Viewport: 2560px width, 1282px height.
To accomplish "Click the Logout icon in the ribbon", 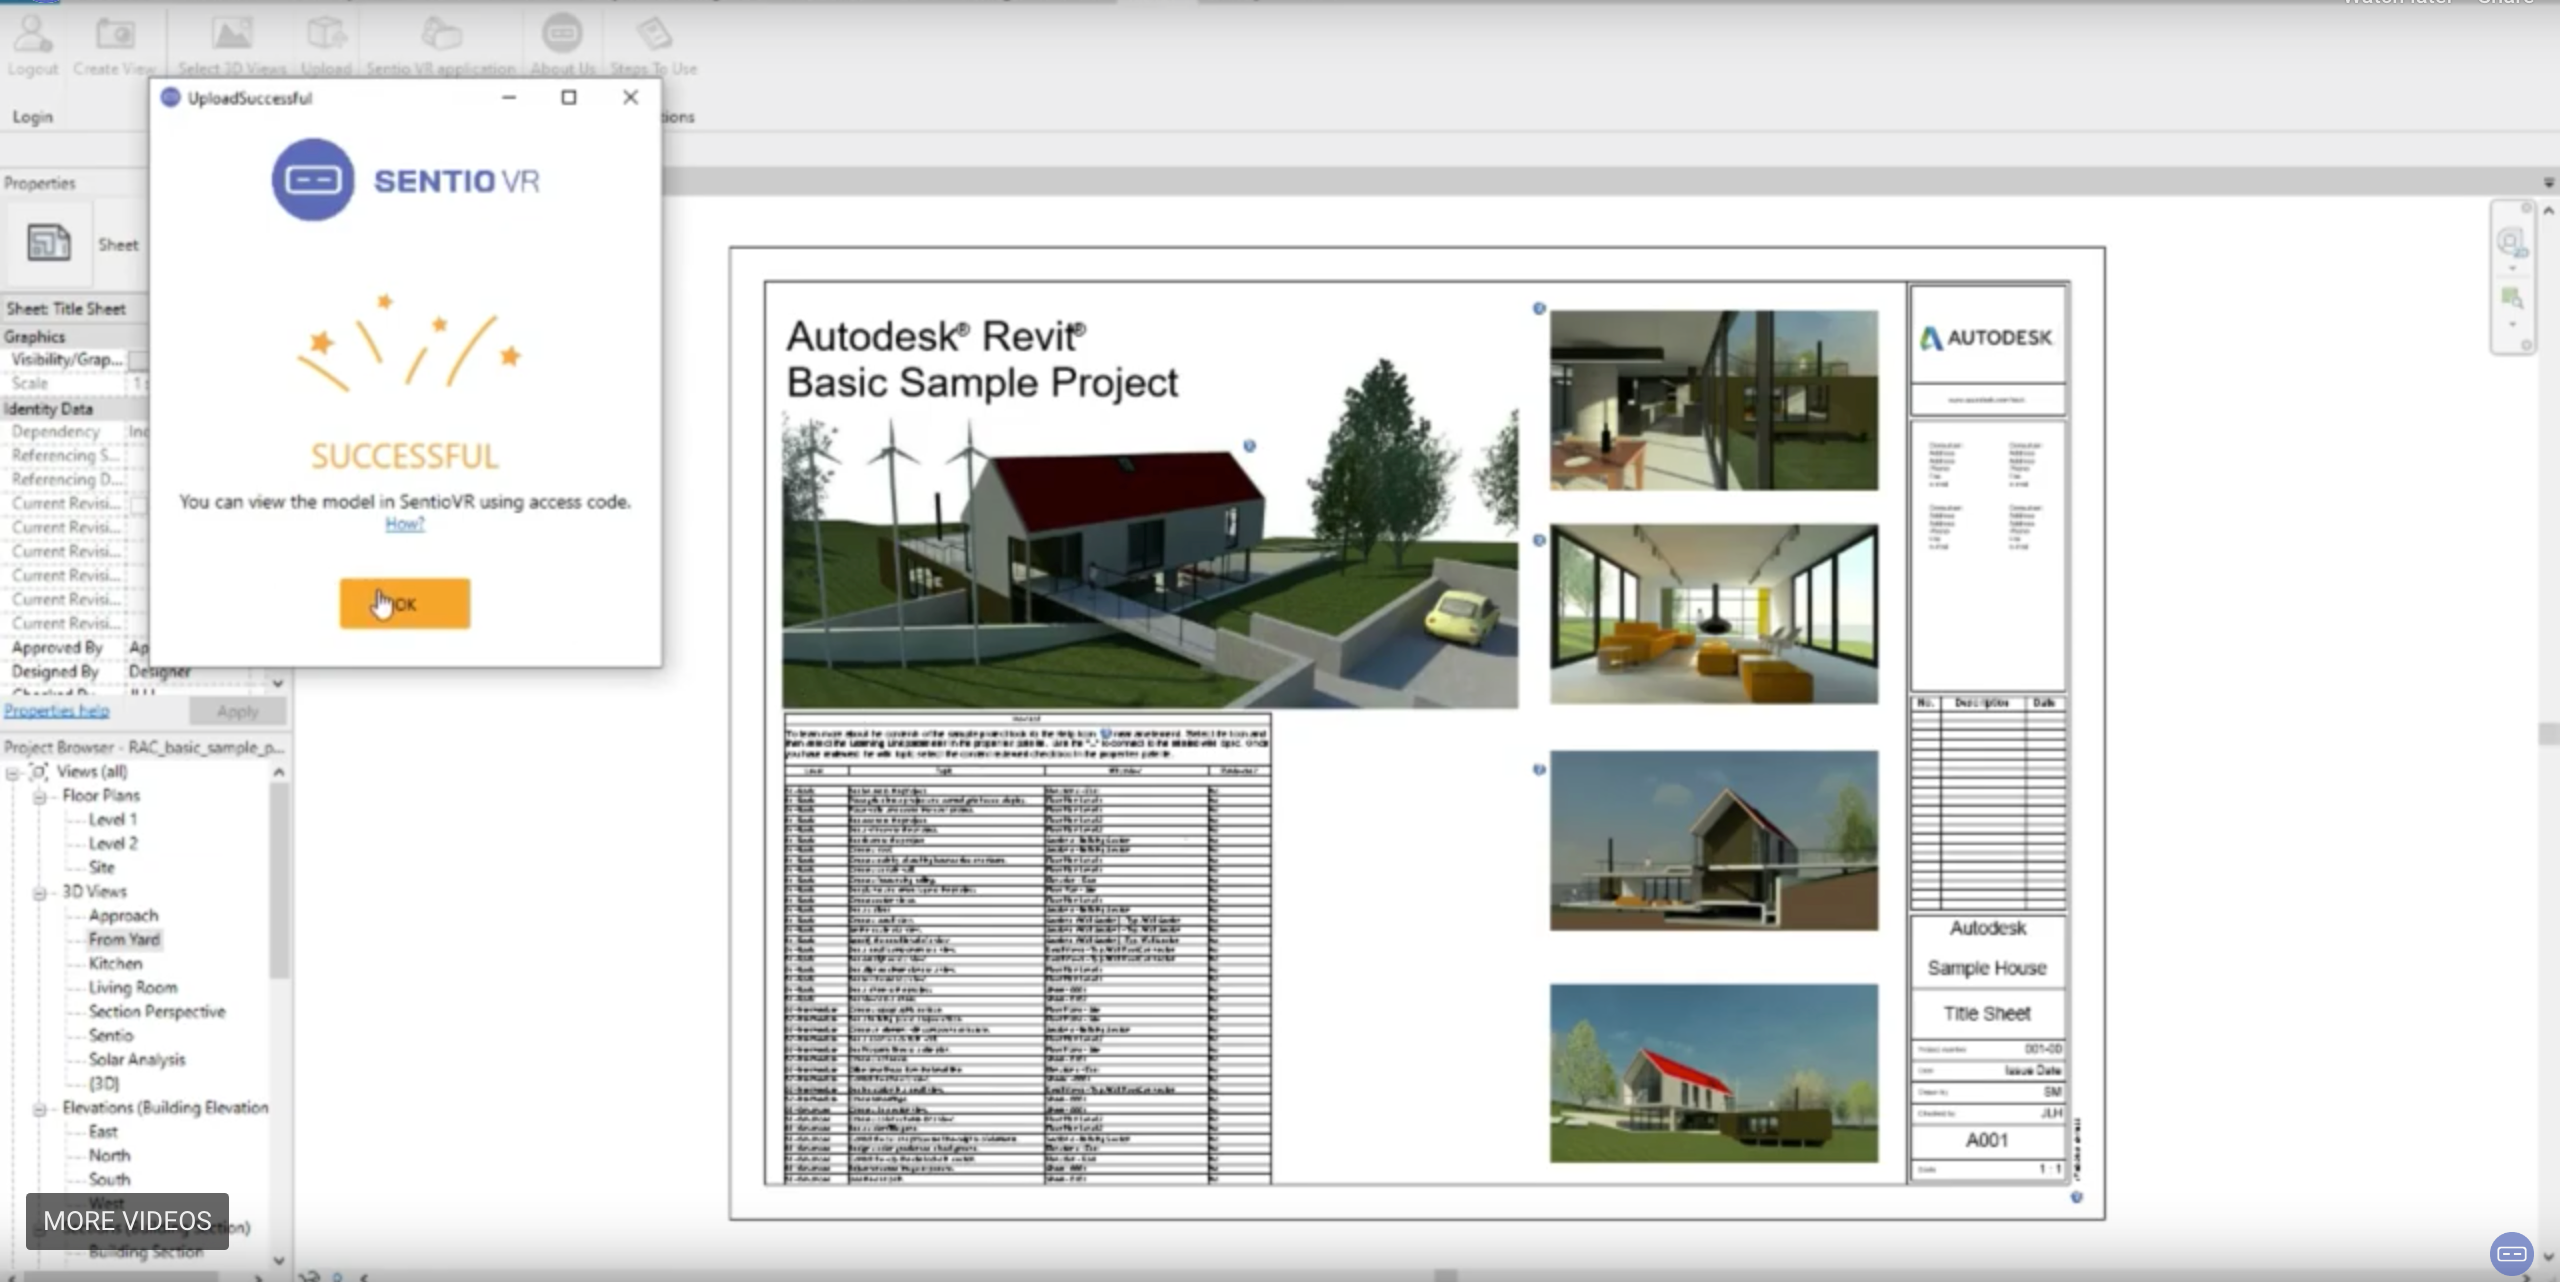I will [x=32, y=35].
